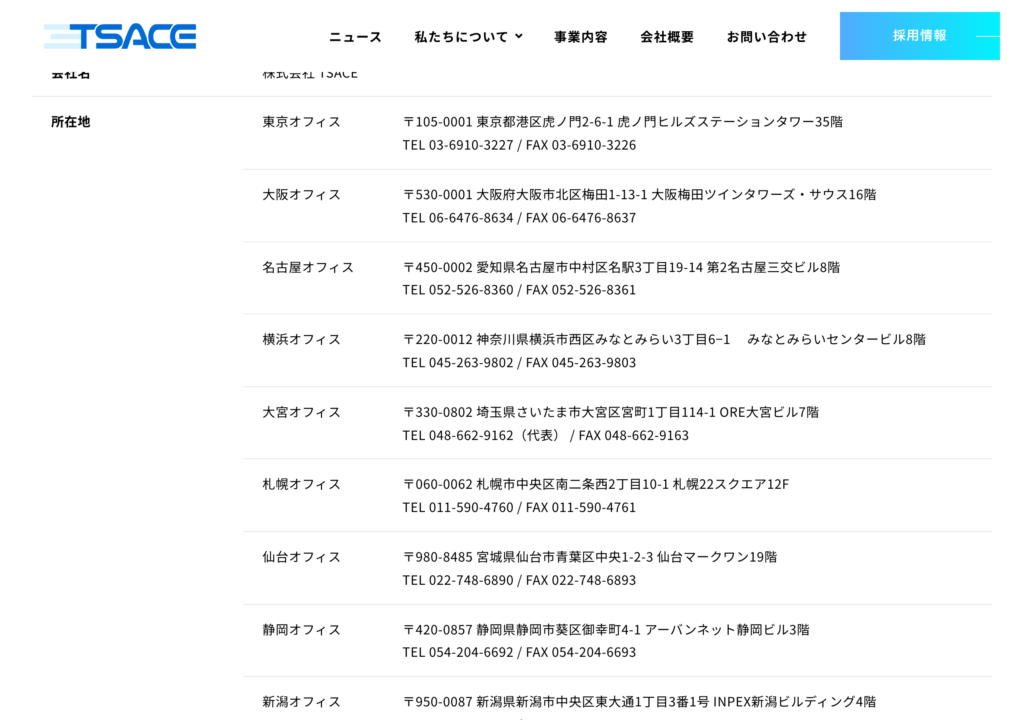Select TEL 045-263-9802 phone line
This screenshot has height=720, width=1024.
[x=519, y=363]
